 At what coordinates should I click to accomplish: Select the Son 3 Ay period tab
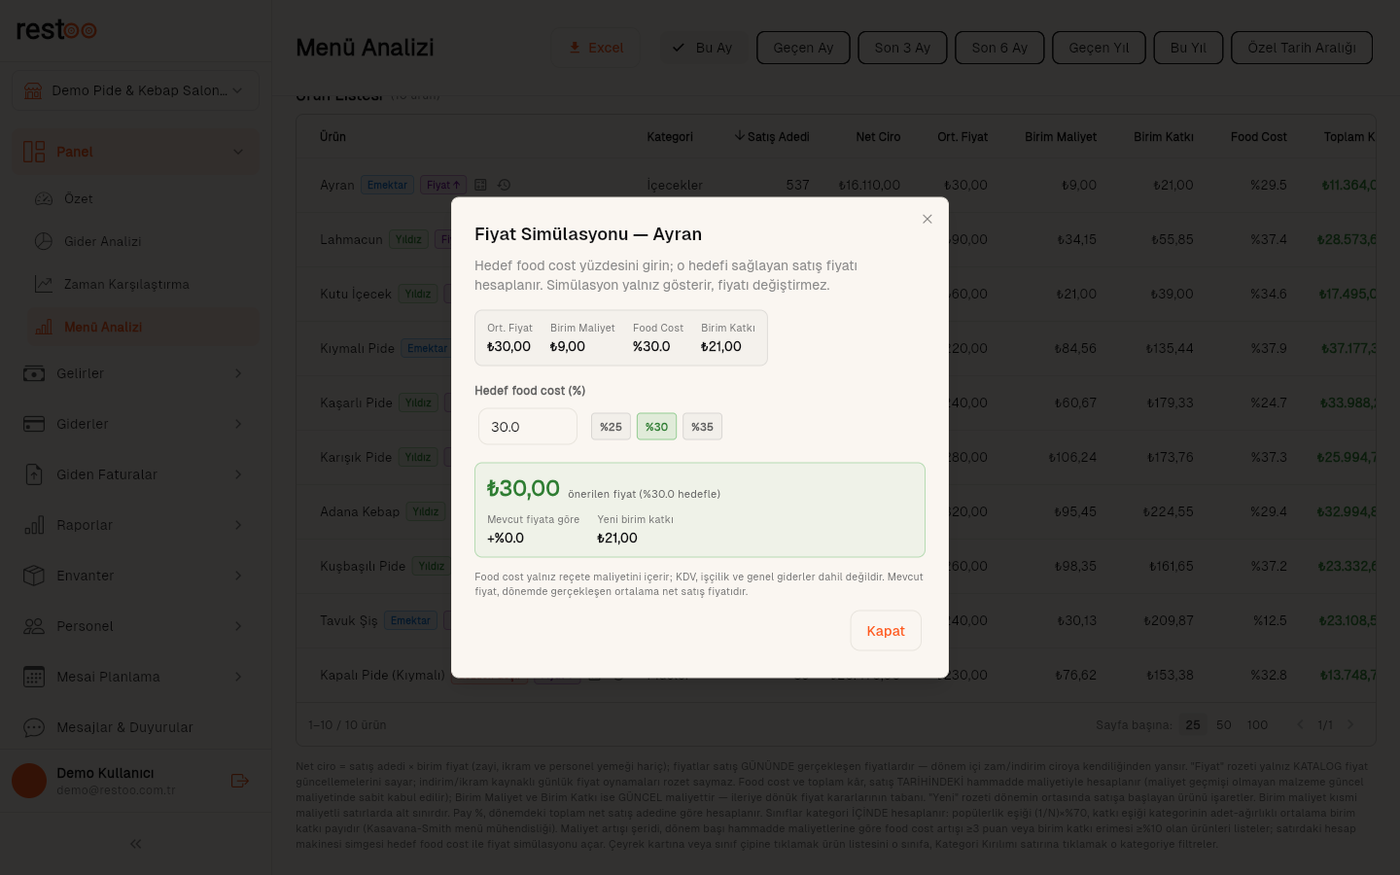click(902, 48)
